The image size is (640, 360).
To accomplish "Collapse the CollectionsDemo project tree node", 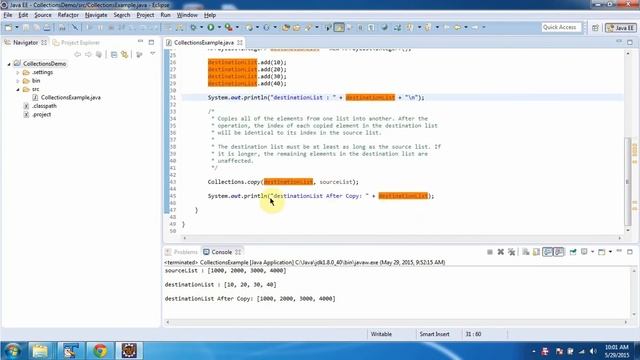I will coord(9,64).
